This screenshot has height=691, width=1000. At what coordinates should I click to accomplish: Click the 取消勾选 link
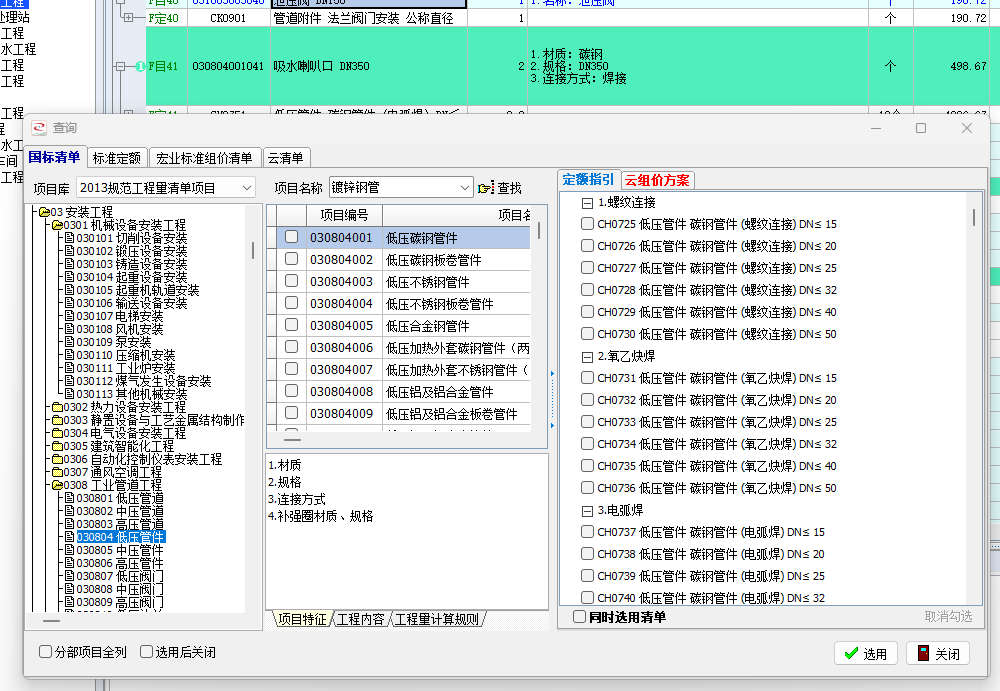[x=948, y=616]
